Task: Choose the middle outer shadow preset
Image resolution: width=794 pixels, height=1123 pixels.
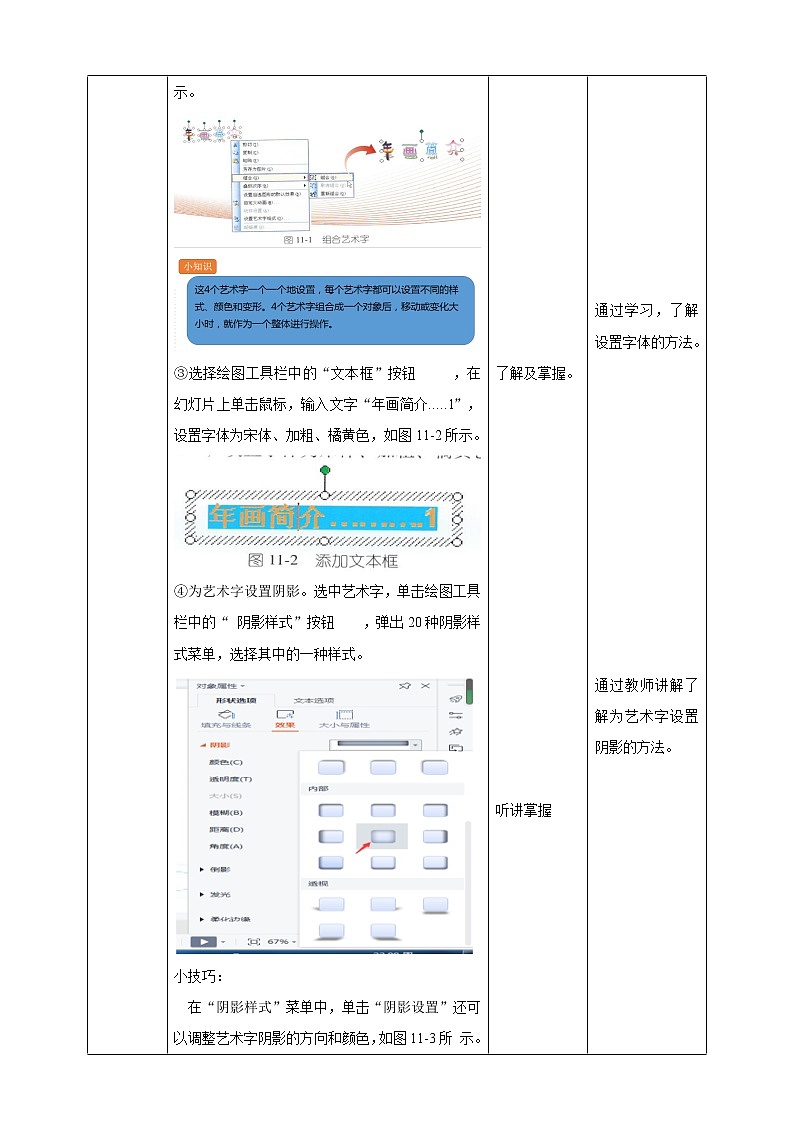Action: pos(383,768)
